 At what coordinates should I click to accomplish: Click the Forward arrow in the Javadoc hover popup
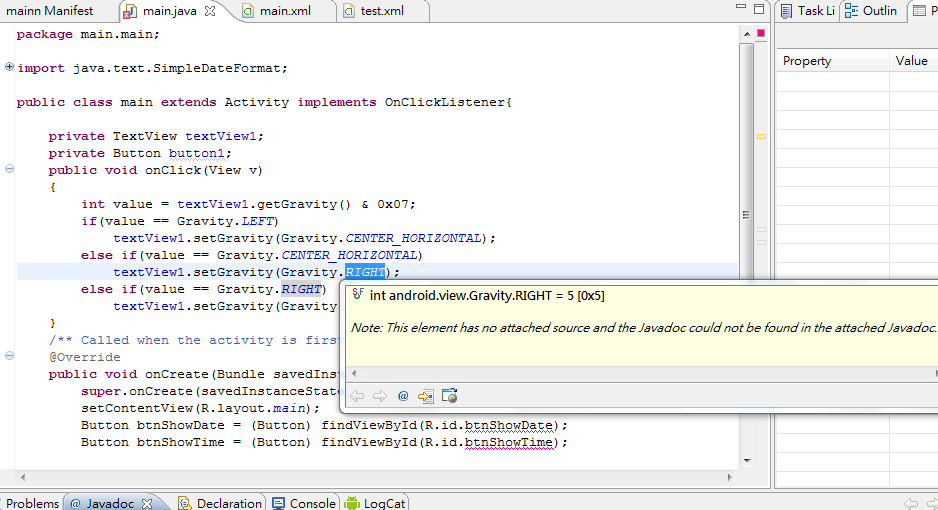coord(379,396)
